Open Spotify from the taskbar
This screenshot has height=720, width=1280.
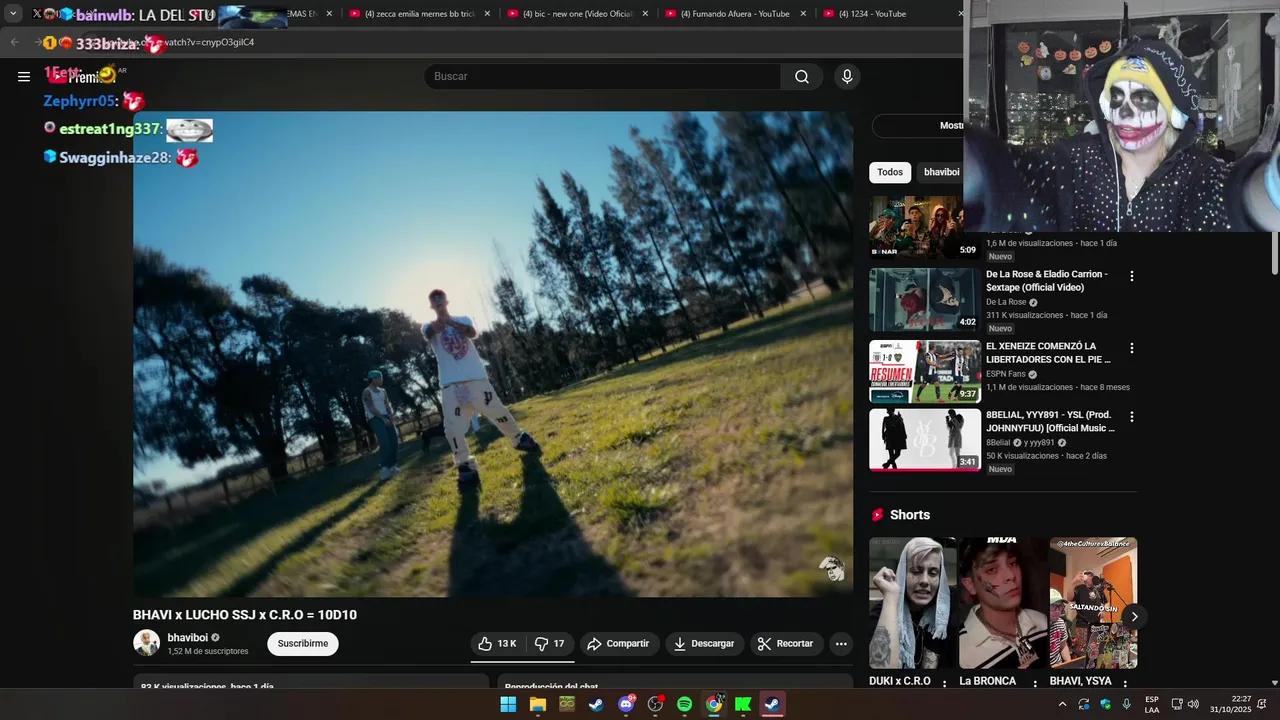point(685,704)
